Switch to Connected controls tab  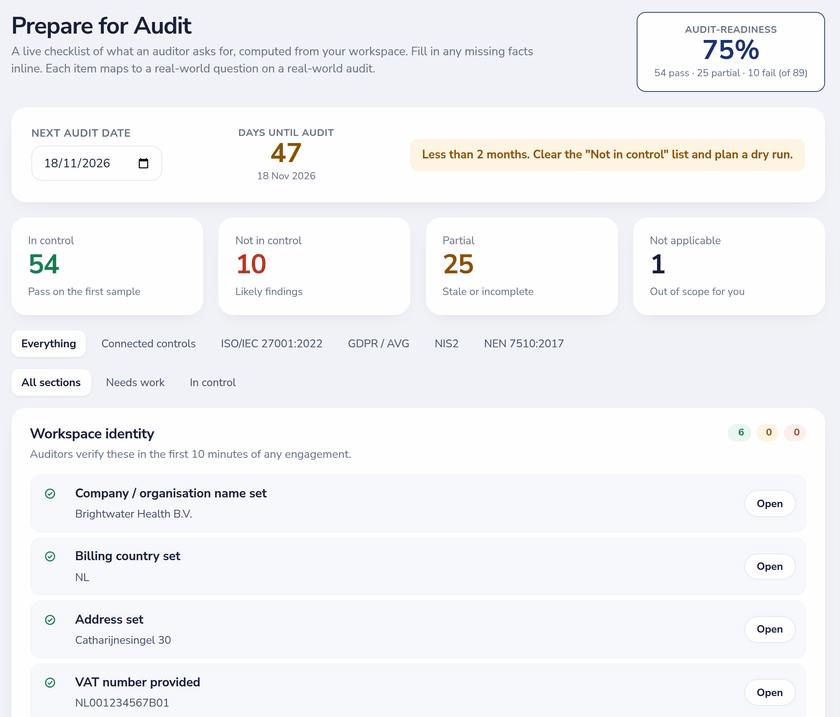click(148, 343)
